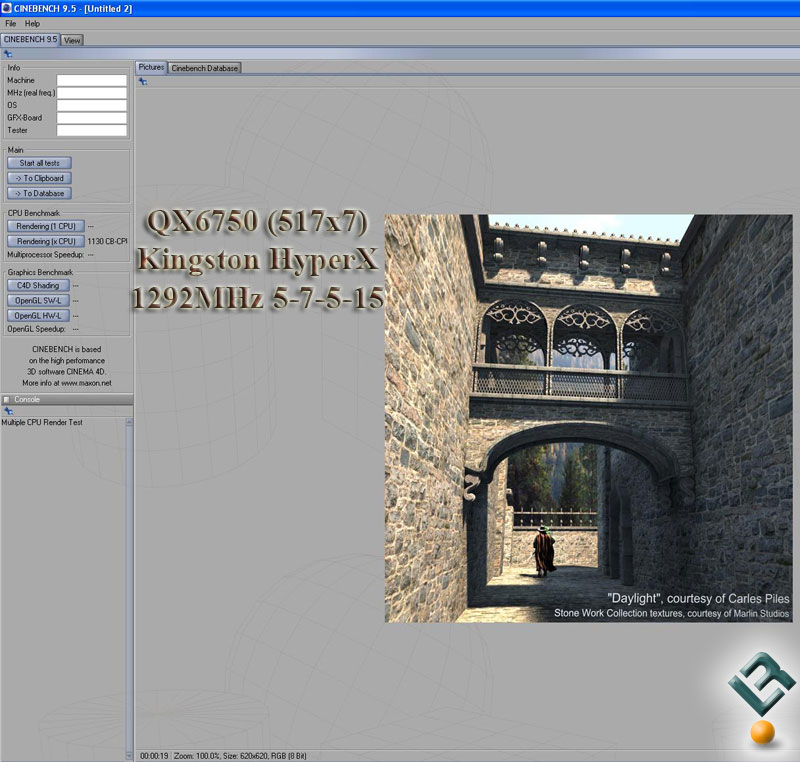Click the OS input field
This screenshot has width=800, height=762.
pos(92,106)
